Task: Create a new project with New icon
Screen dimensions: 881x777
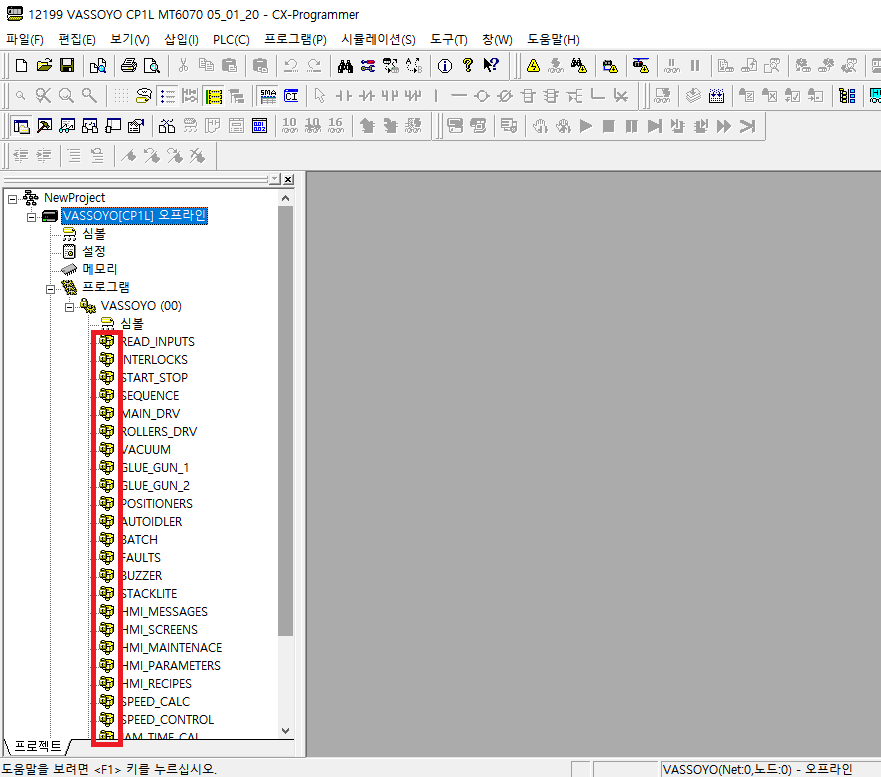Action: pos(21,66)
